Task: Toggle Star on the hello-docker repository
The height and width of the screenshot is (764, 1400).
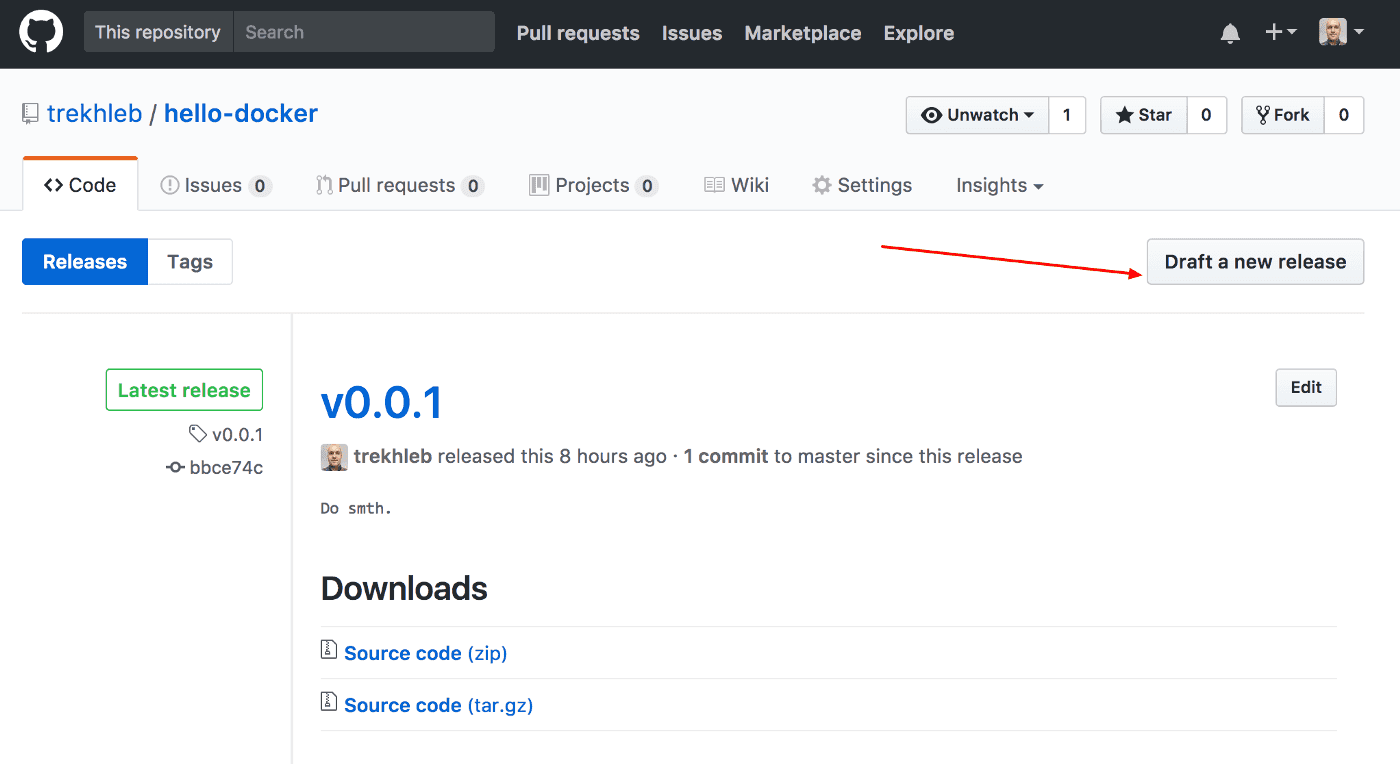Action: click(x=1143, y=114)
